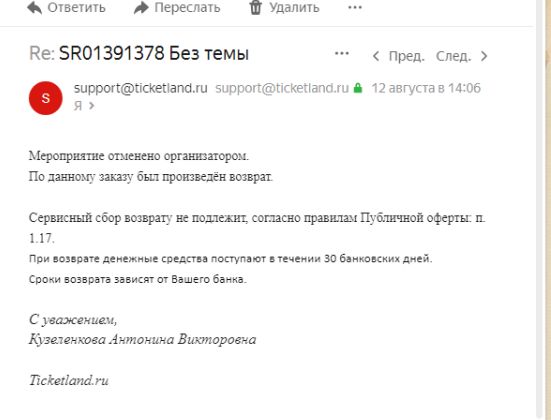Click the Ticketland.ru signature link
Viewport: 551px width, 420px height.
point(69,380)
